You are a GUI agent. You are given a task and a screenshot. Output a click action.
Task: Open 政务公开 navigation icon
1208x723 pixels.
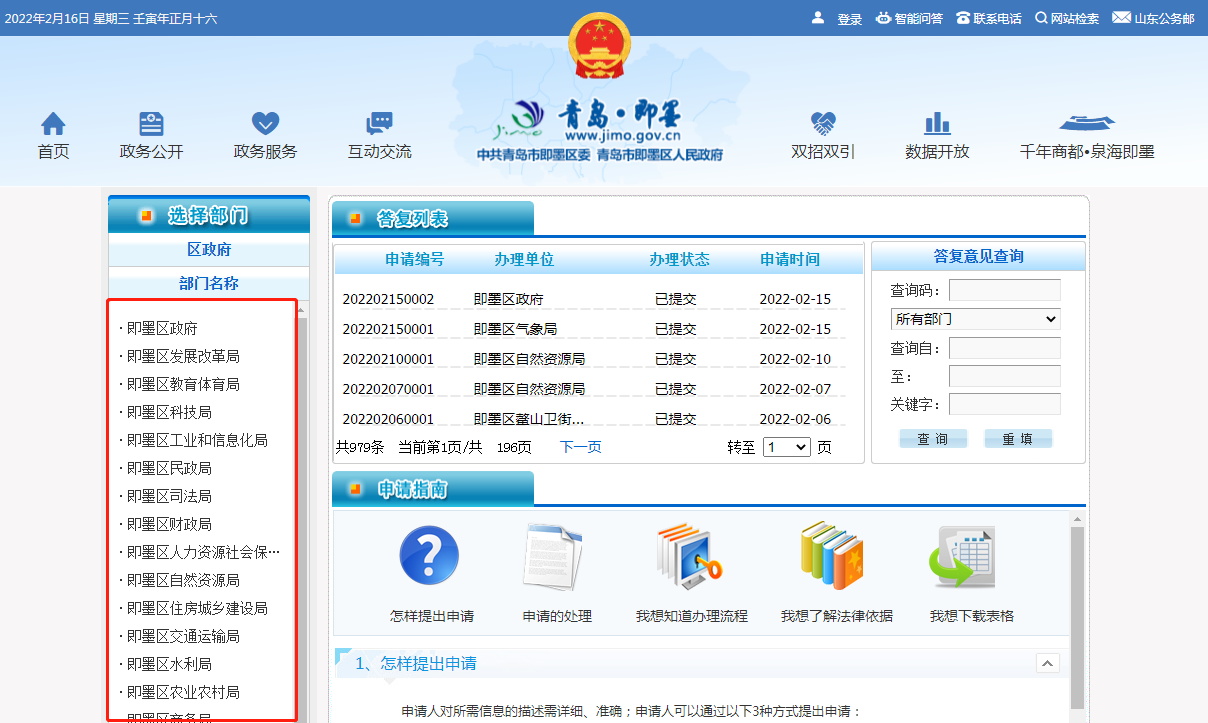pyautogui.click(x=151, y=124)
